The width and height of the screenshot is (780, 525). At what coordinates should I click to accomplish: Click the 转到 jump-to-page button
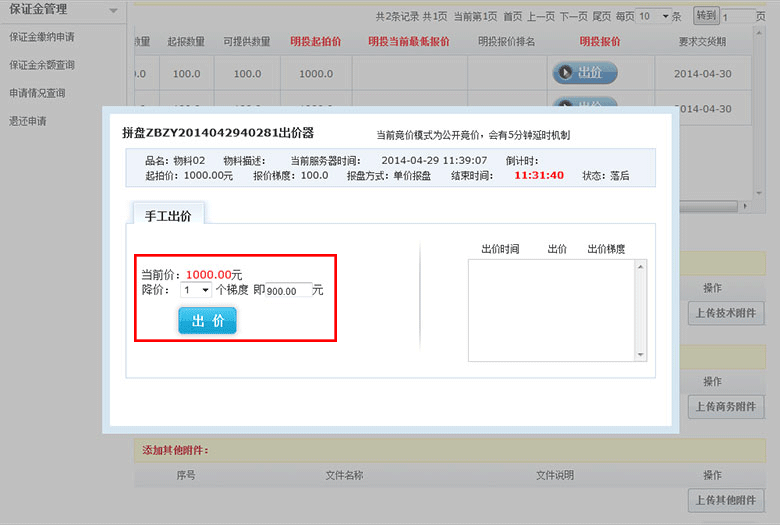tap(705, 16)
